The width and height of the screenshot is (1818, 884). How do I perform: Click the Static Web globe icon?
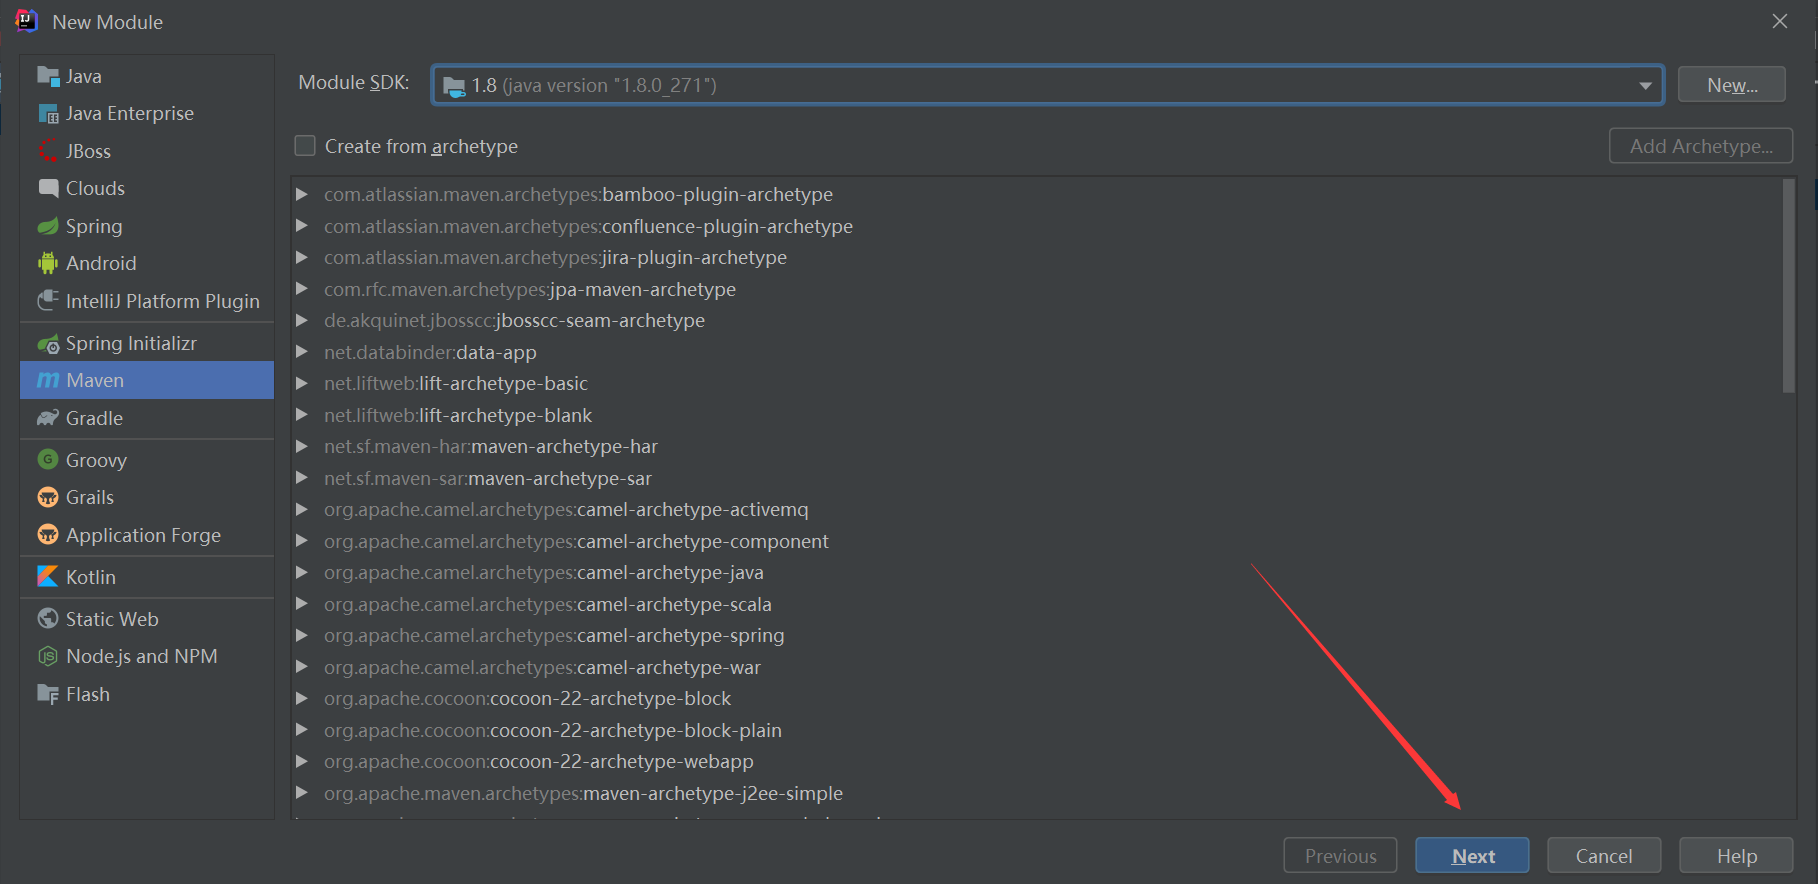(x=48, y=619)
